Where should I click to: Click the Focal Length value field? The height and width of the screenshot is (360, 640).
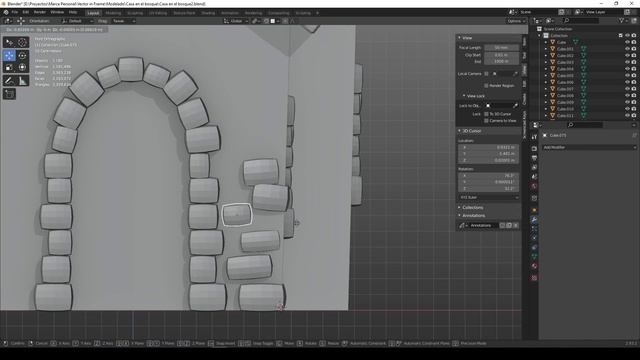(x=502, y=48)
